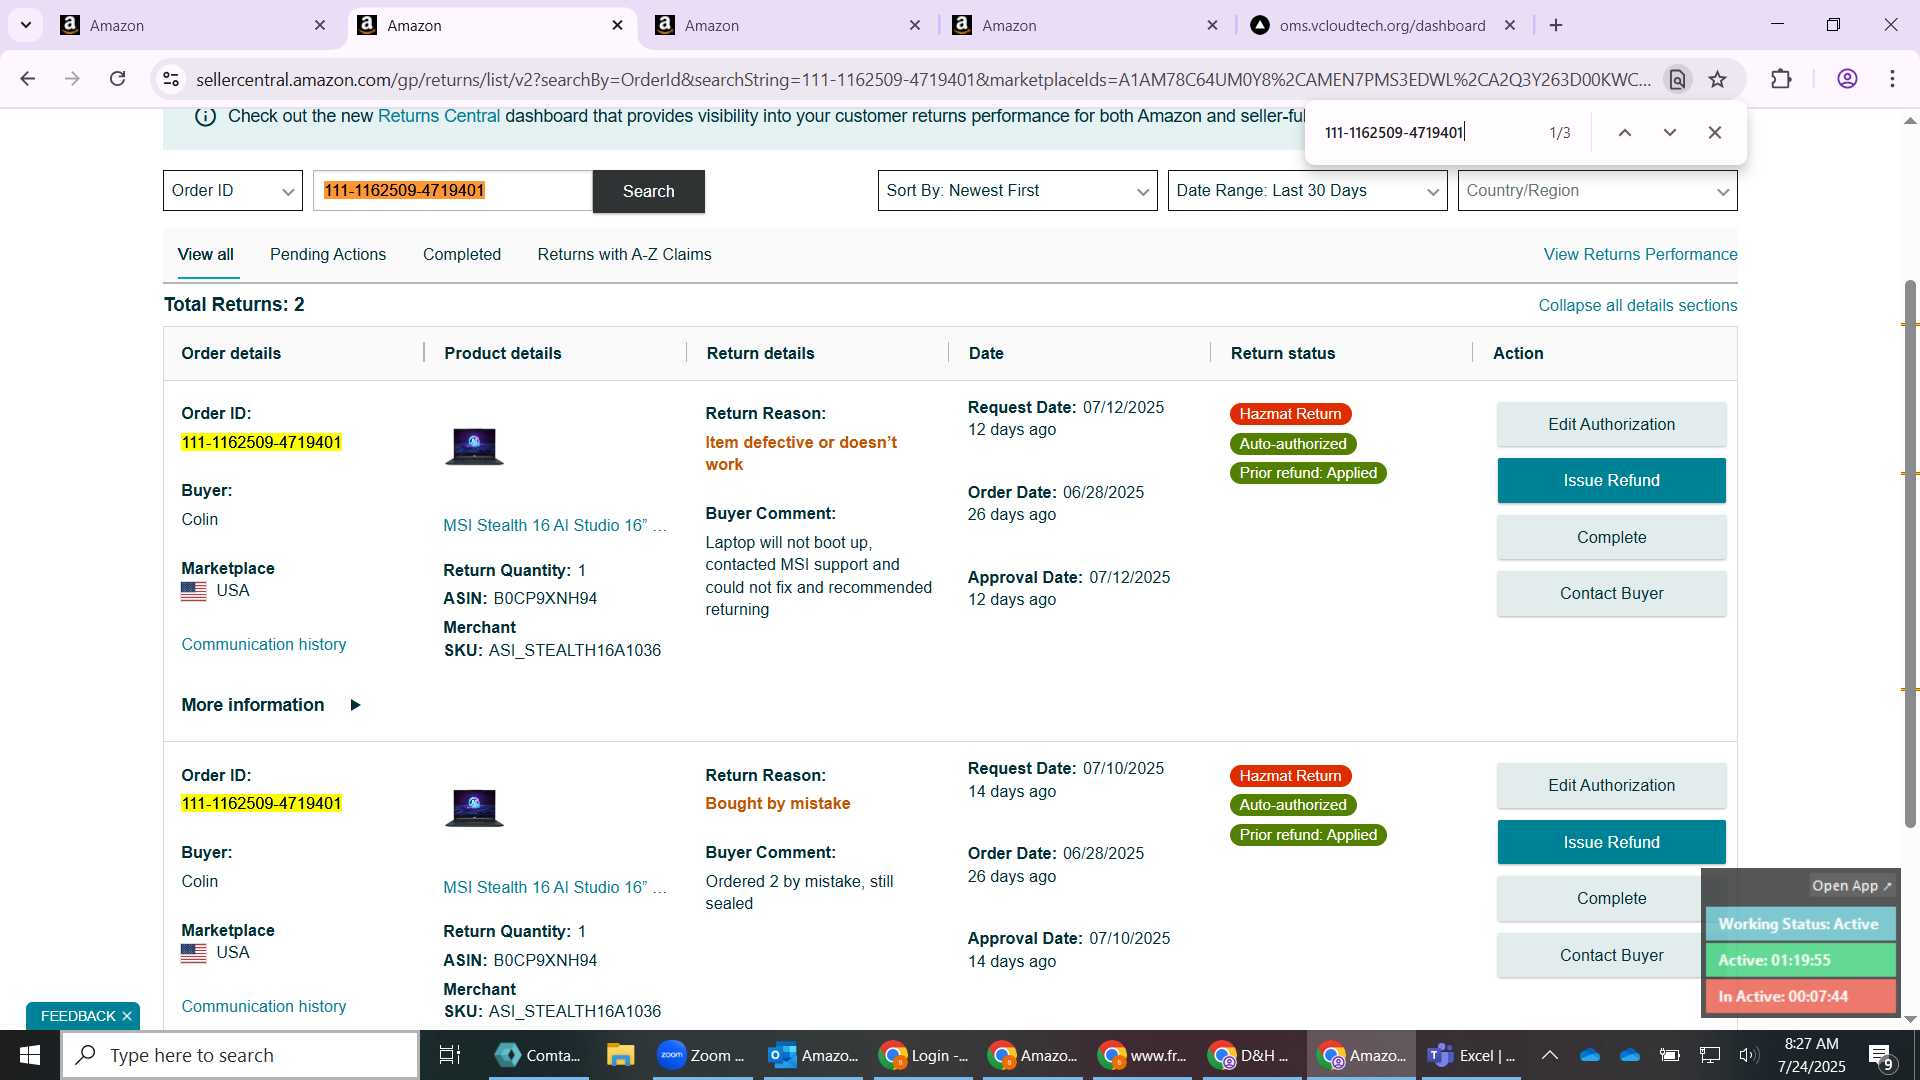Viewport: 1920px width, 1080px height.
Task: Open the laptop thumbnail in second return
Action: click(x=474, y=807)
